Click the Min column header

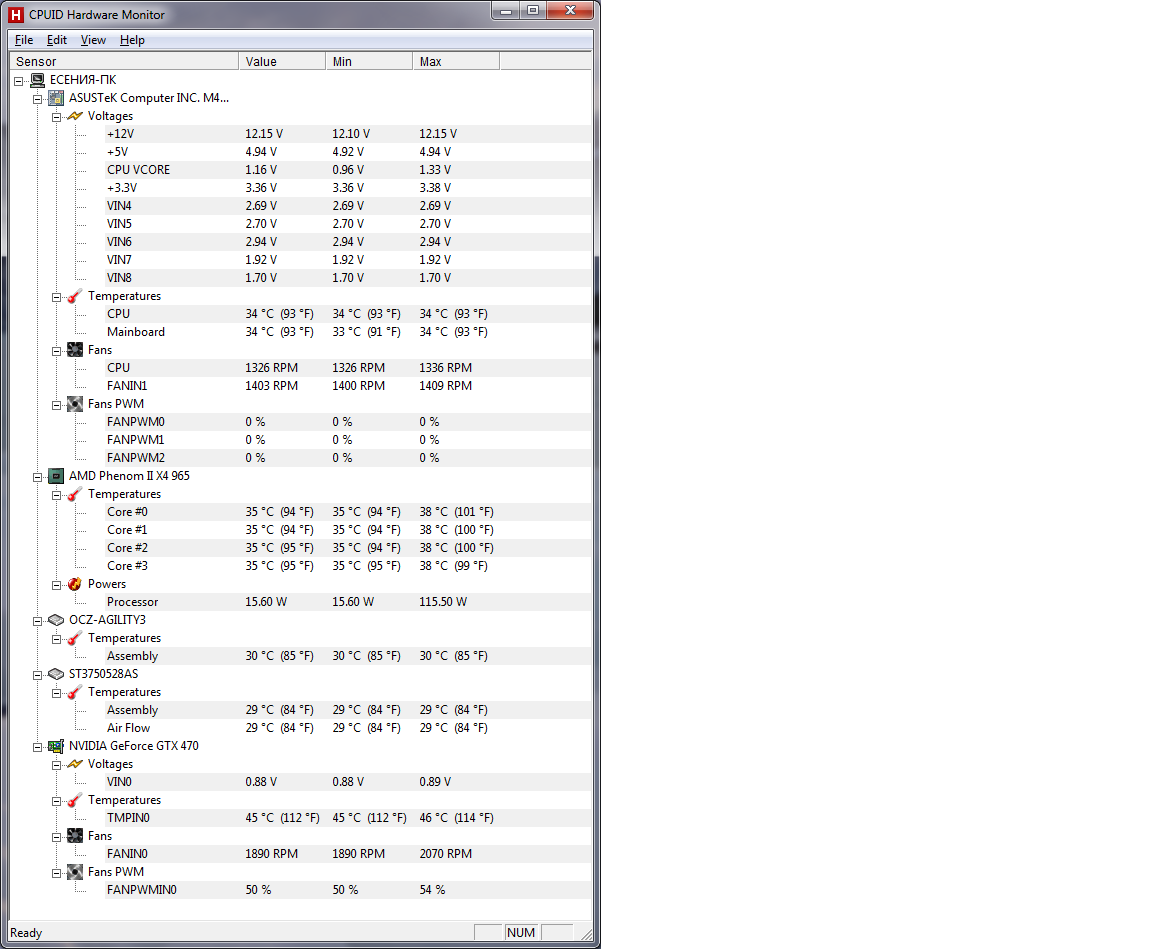(x=369, y=61)
